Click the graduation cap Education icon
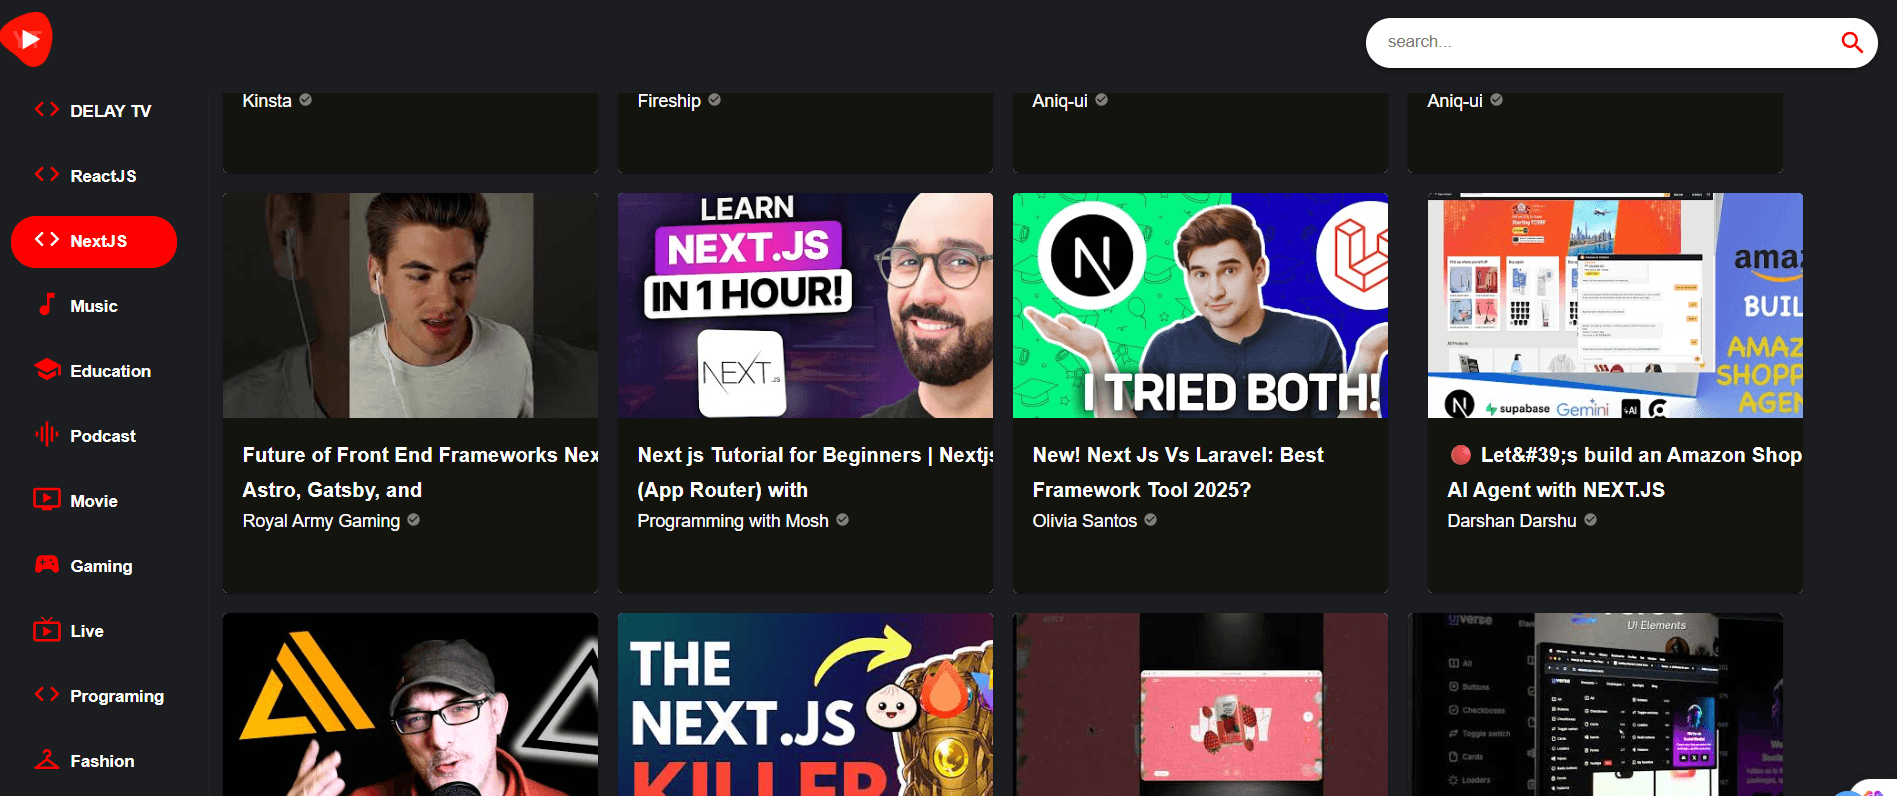Screen dimensions: 1897x796 (x=47, y=369)
